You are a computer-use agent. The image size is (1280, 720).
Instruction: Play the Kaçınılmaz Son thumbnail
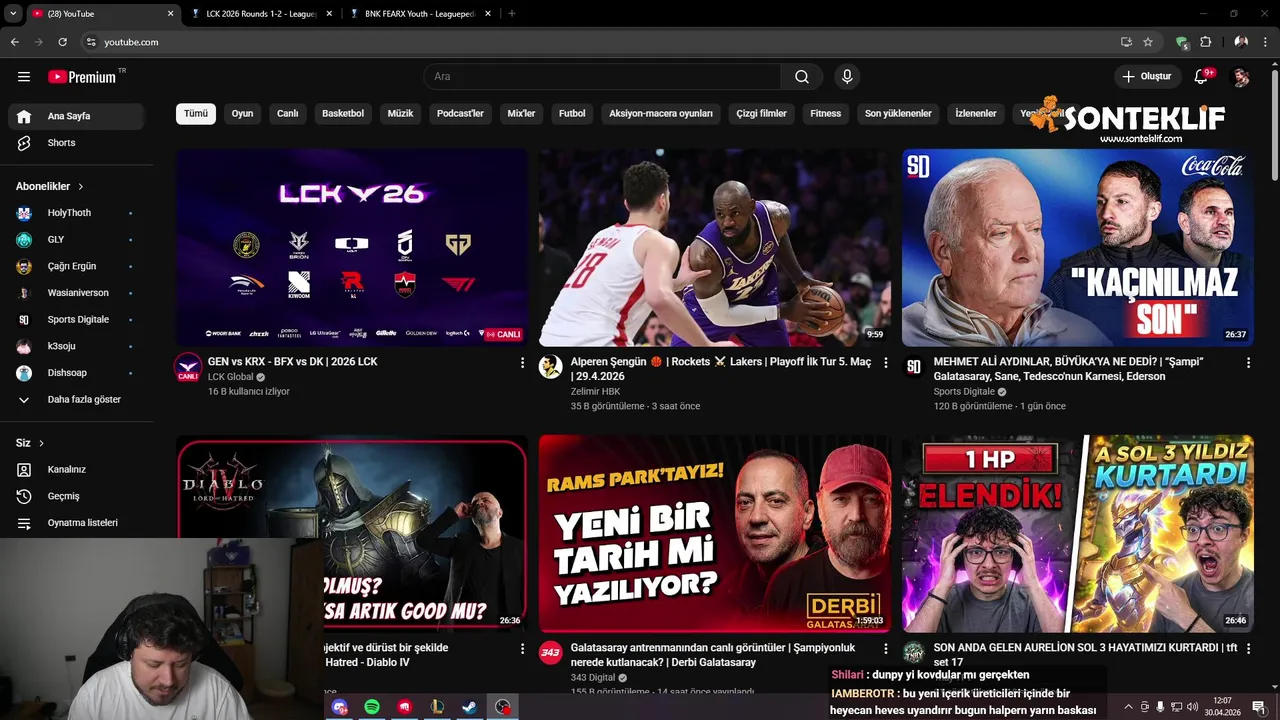pyautogui.click(x=1078, y=248)
